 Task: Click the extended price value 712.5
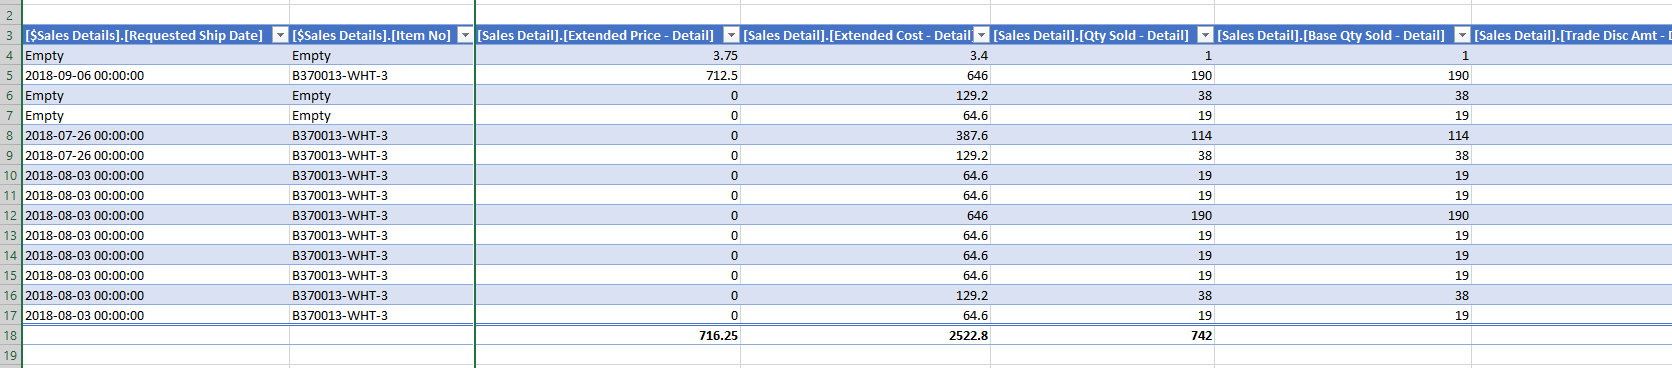(608, 75)
